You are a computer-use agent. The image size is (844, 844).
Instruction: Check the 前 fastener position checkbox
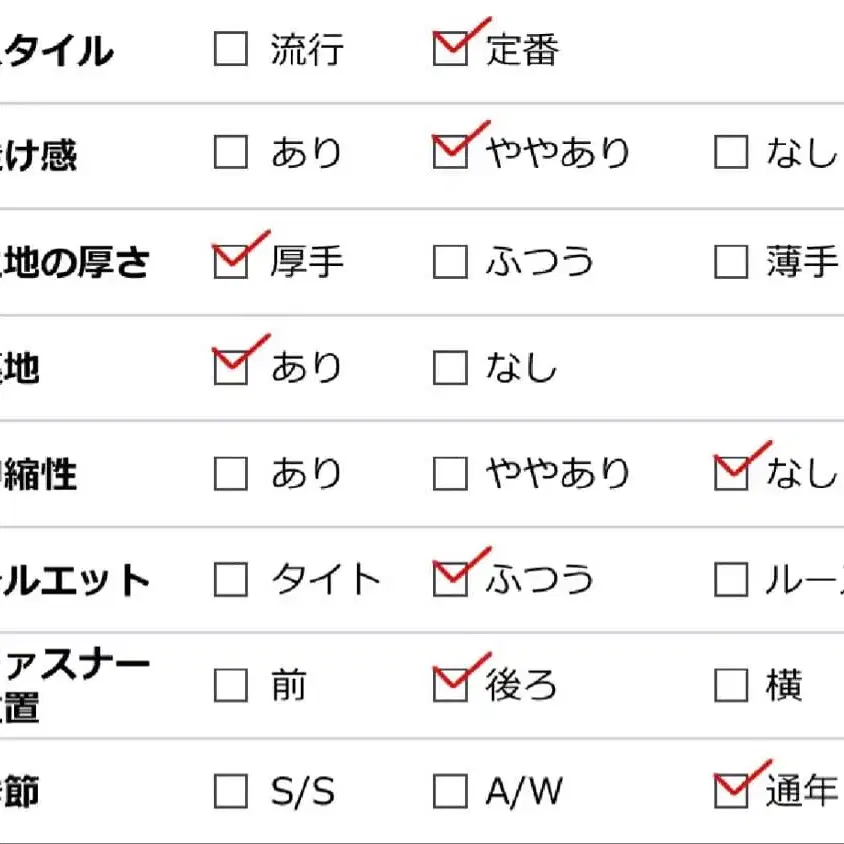tap(231, 685)
